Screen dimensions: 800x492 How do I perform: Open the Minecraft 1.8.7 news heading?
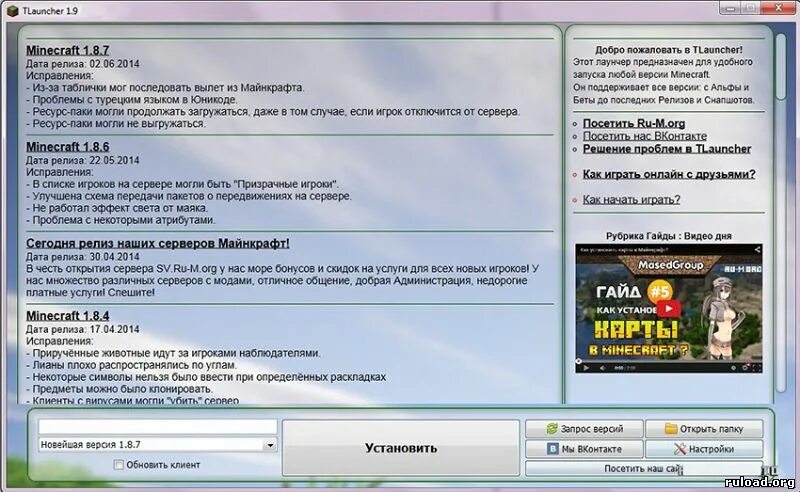pos(67,50)
